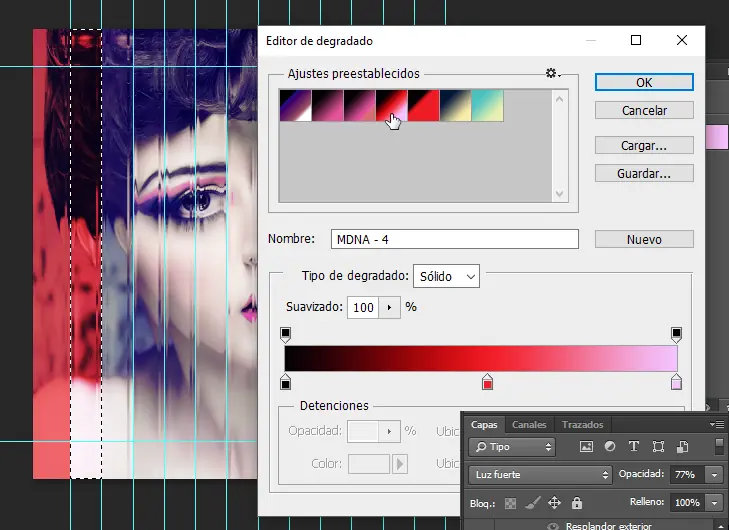Switch to the Trazados tab

tap(582, 424)
